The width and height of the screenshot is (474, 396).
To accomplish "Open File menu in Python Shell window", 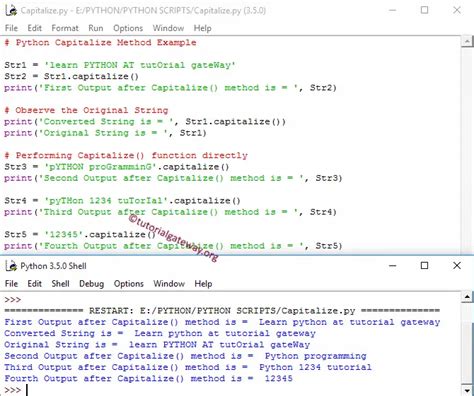I will tap(11, 284).
